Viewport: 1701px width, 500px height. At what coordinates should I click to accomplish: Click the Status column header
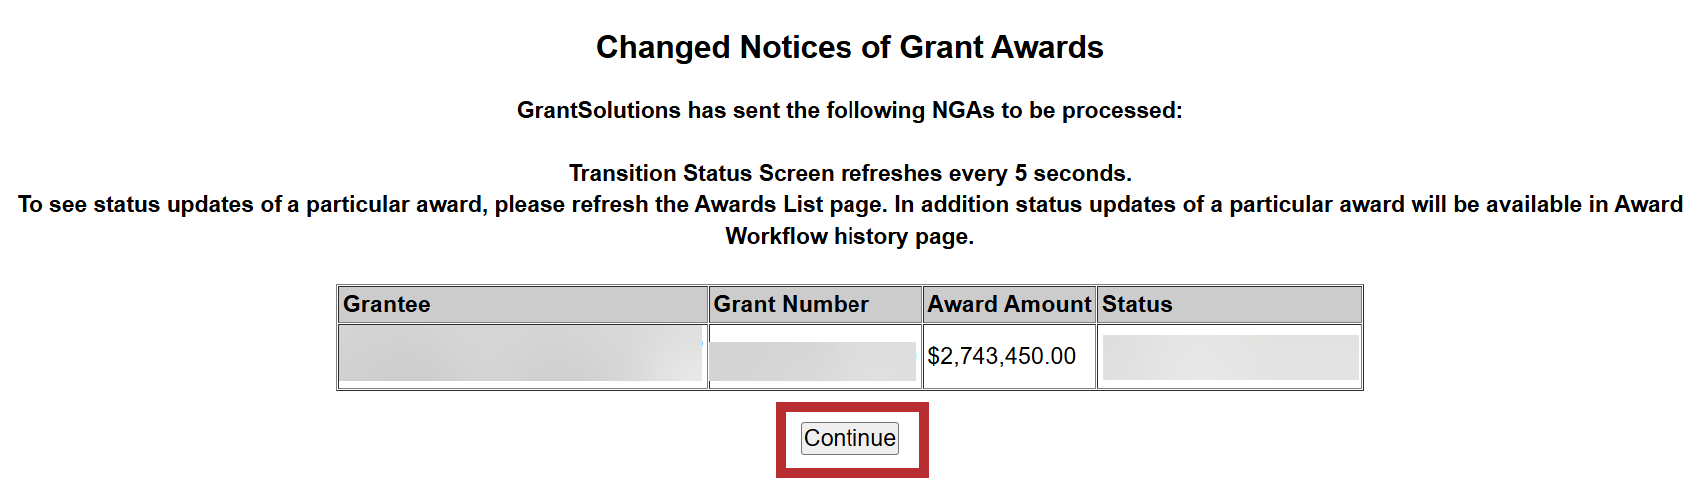[1137, 304]
